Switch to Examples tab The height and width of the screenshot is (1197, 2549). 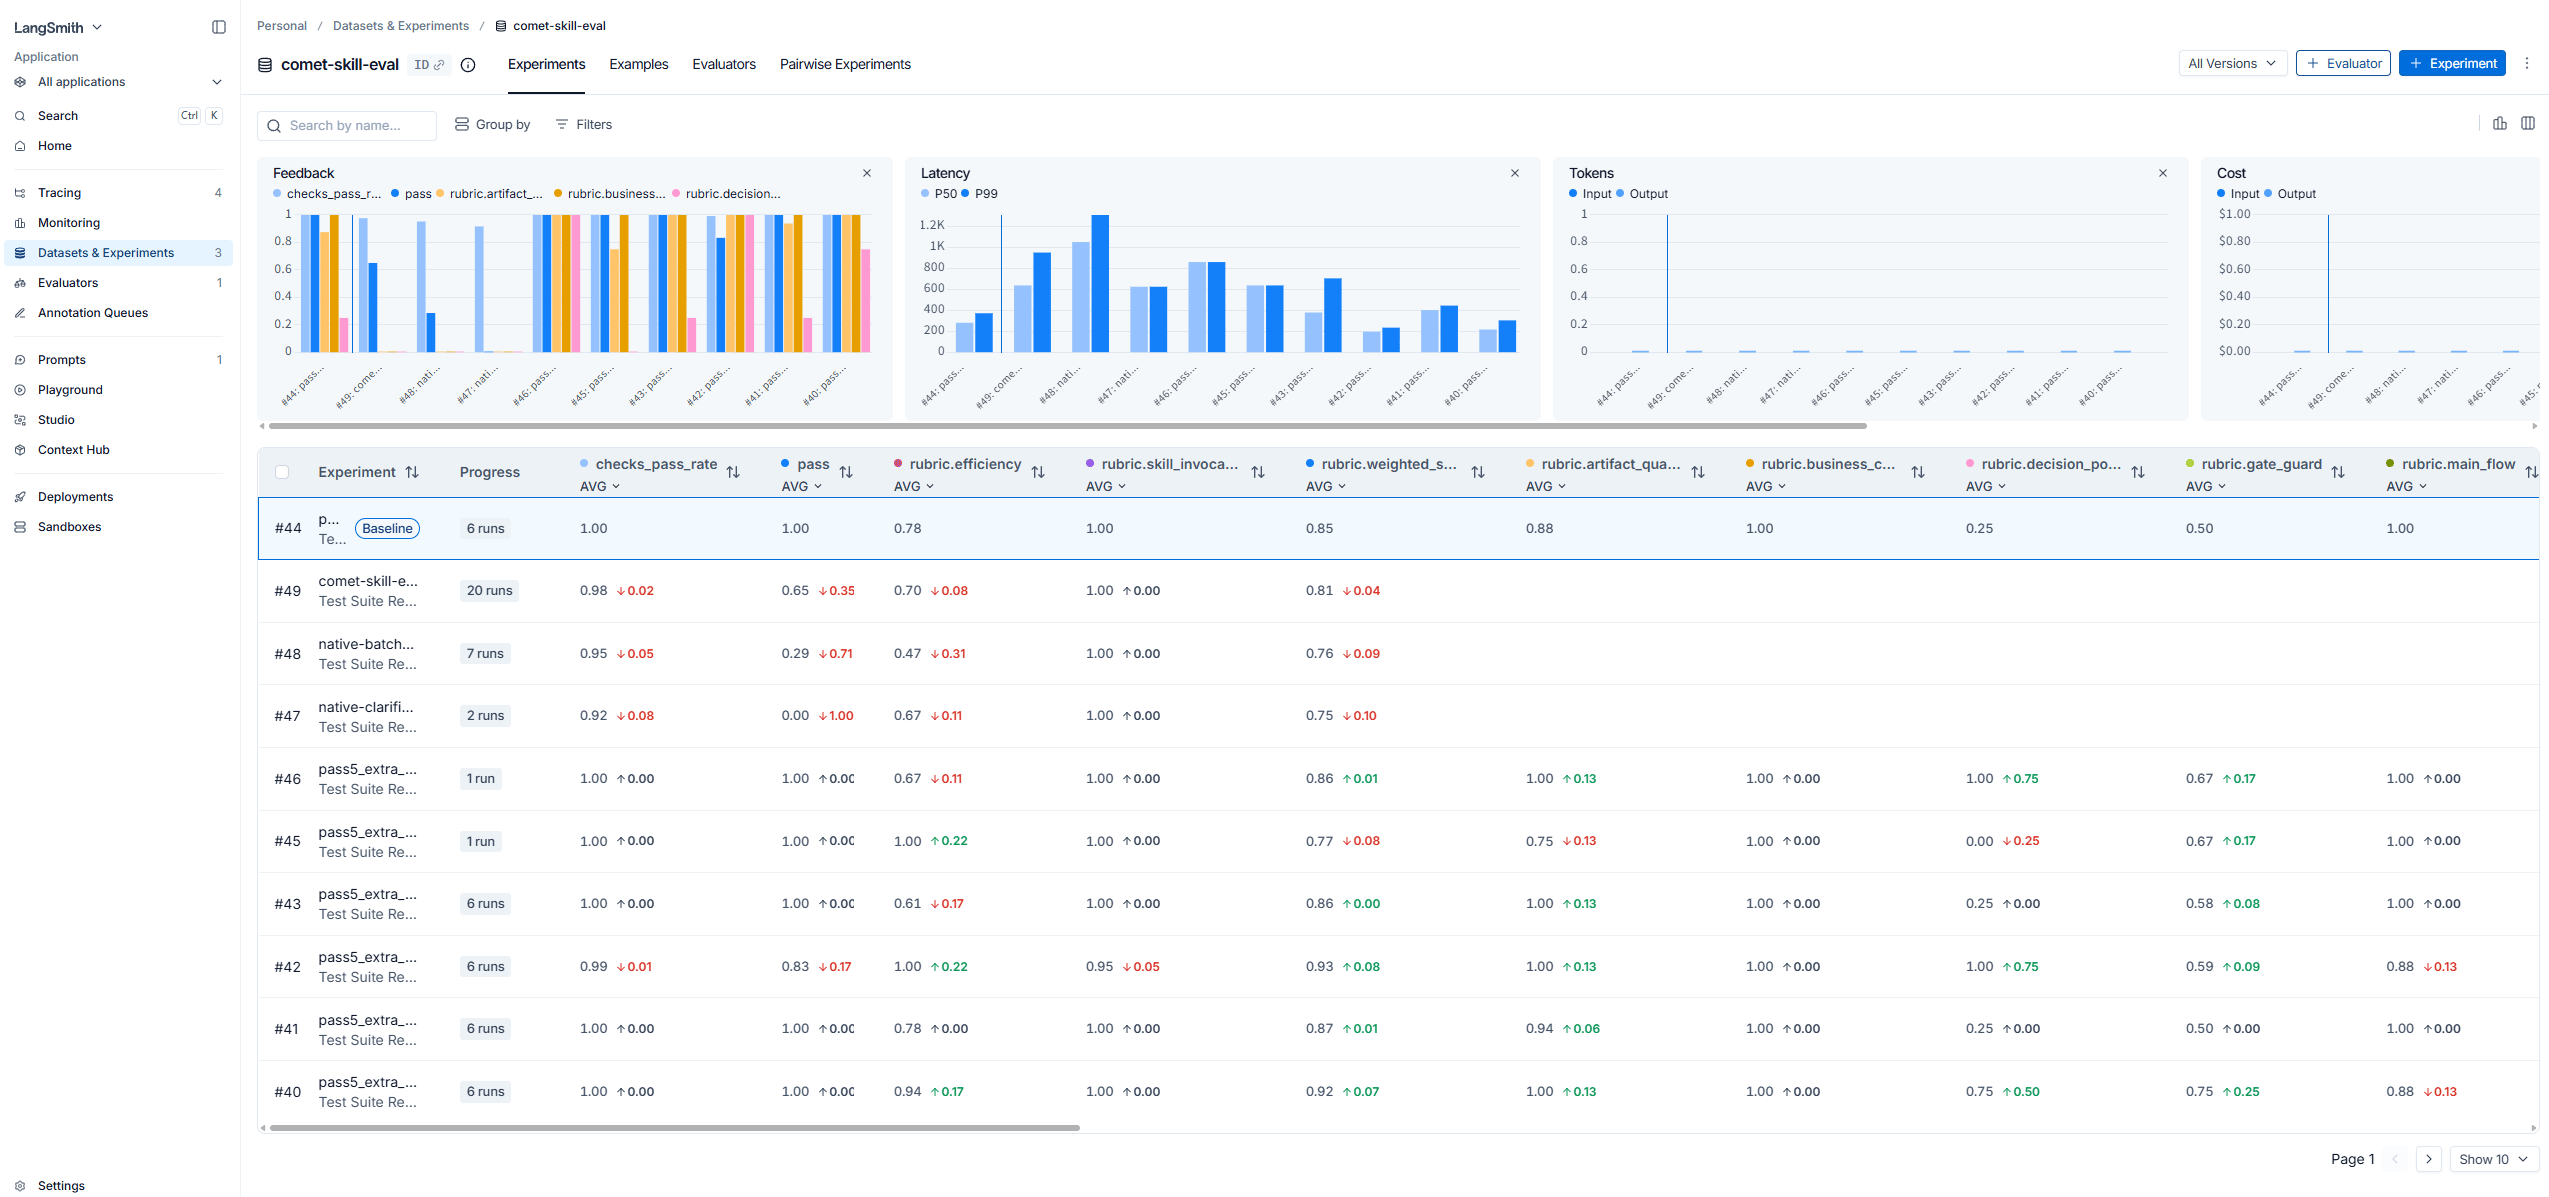[x=639, y=64]
